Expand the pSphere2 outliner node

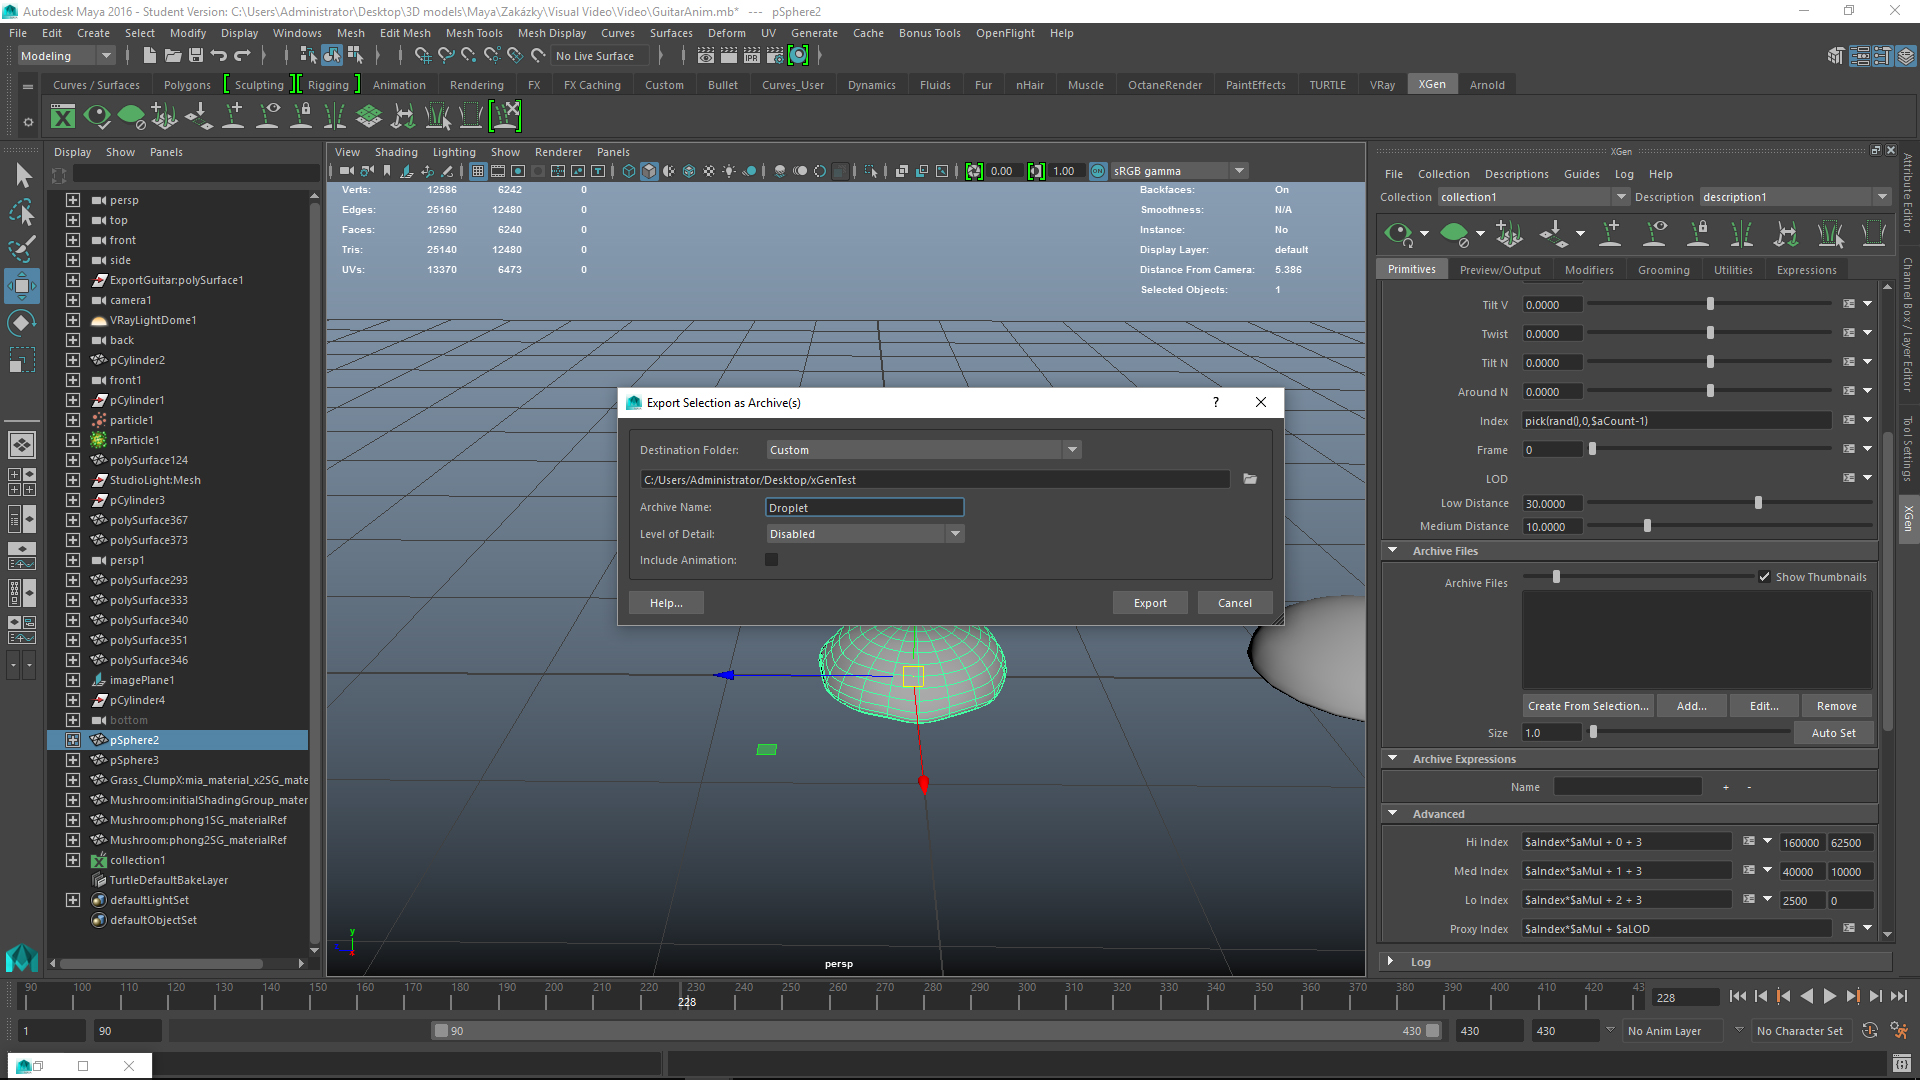click(73, 740)
